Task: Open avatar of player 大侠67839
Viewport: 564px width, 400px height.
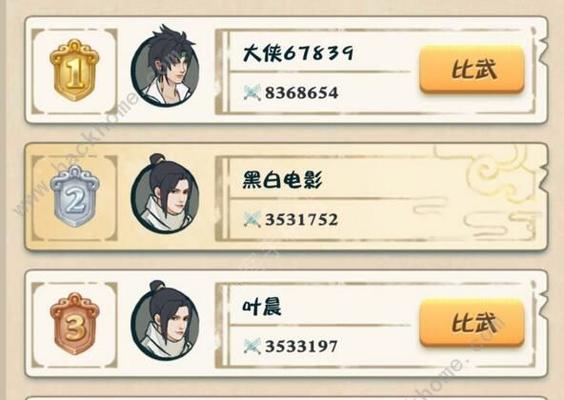Action: tap(165, 66)
